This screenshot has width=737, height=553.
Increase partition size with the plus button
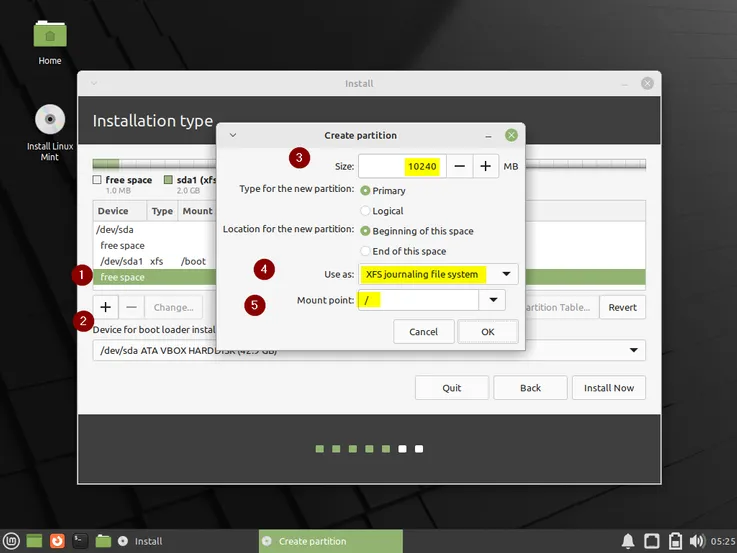click(486, 166)
